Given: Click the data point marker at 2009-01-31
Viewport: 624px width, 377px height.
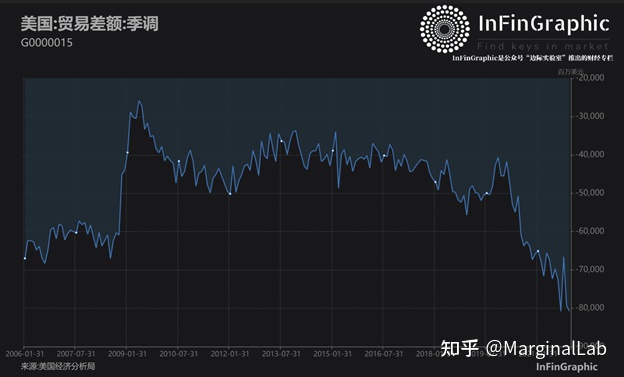Looking at the screenshot, I should point(127,152).
